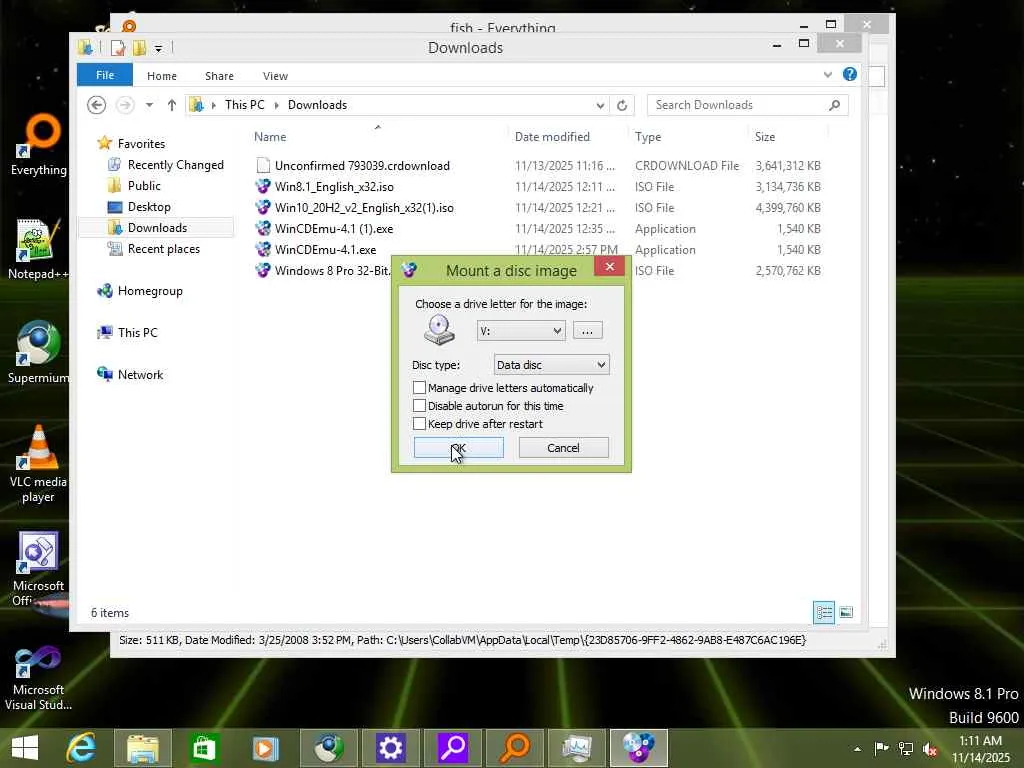This screenshot has height=768, width=1024.
Task: Click the muted volume tray icon
Action: tap(929, 749)
